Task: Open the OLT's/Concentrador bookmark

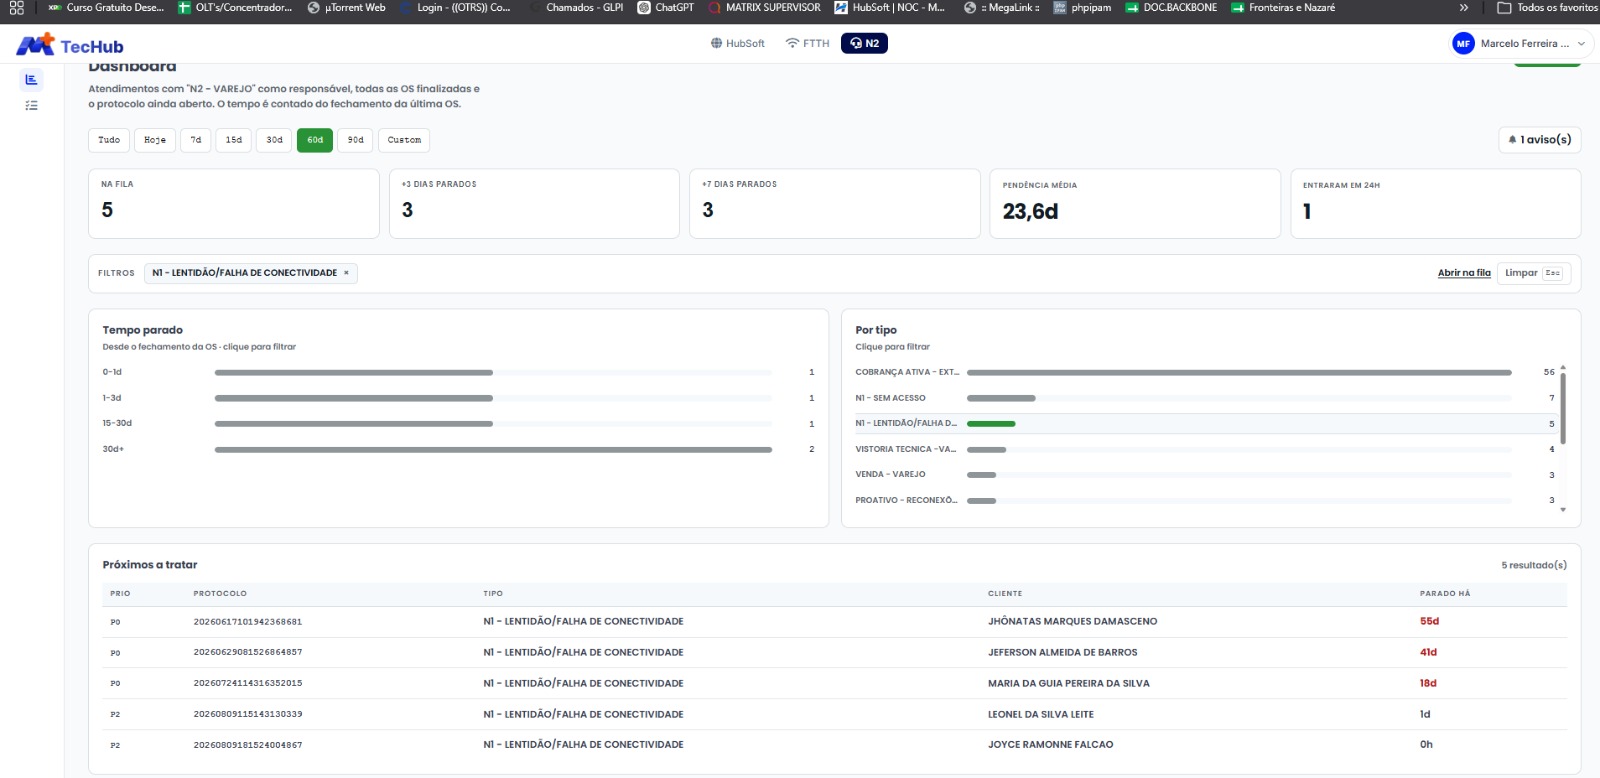Action: point(235,8)
